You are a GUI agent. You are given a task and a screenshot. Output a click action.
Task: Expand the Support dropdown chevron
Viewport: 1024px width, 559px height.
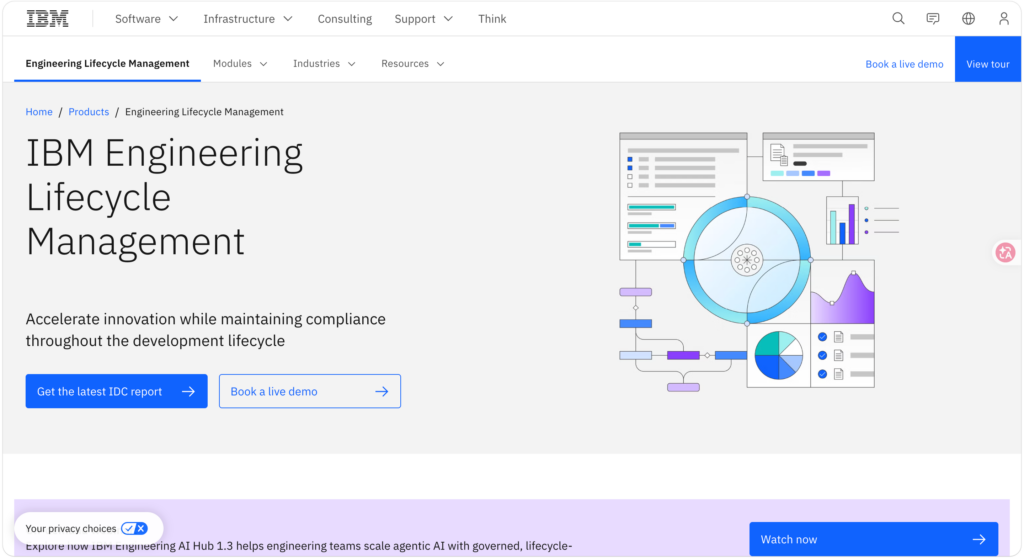pos(448,19)
